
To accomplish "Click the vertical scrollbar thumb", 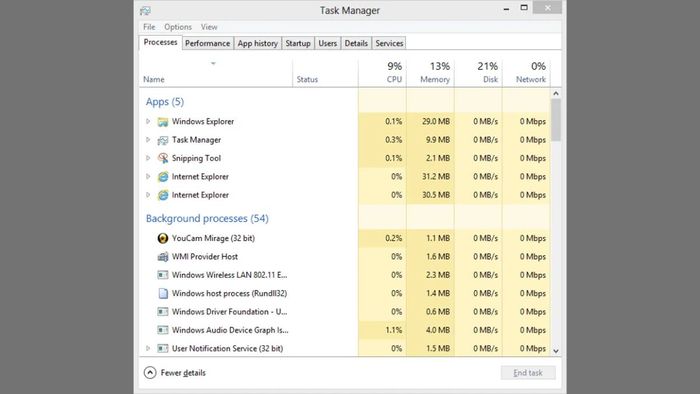I will (556, 120).
